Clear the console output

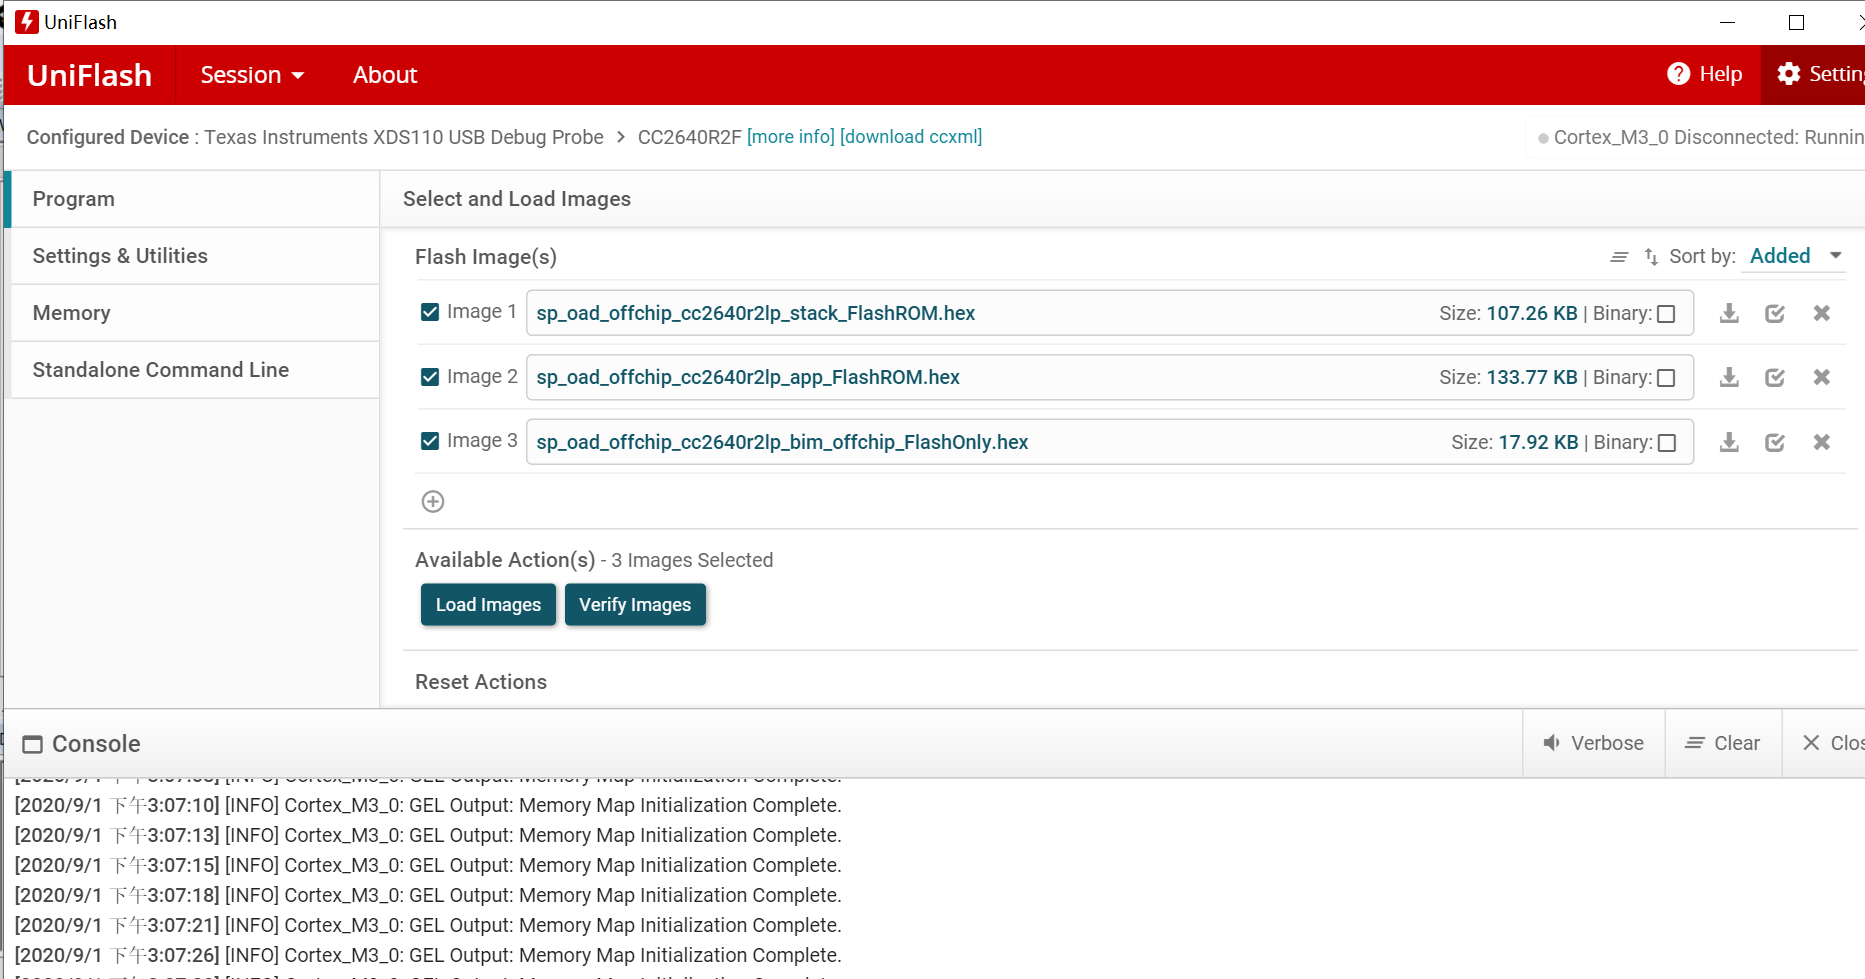pos(1723,743)
